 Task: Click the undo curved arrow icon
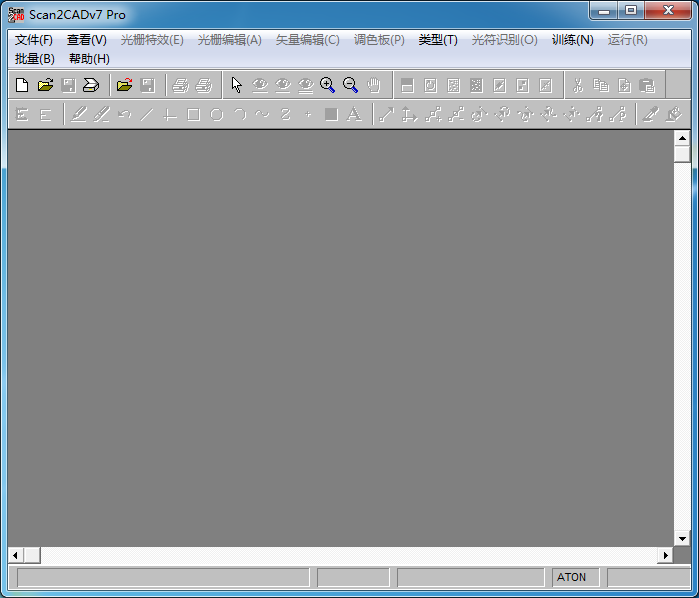click(124, 115)
